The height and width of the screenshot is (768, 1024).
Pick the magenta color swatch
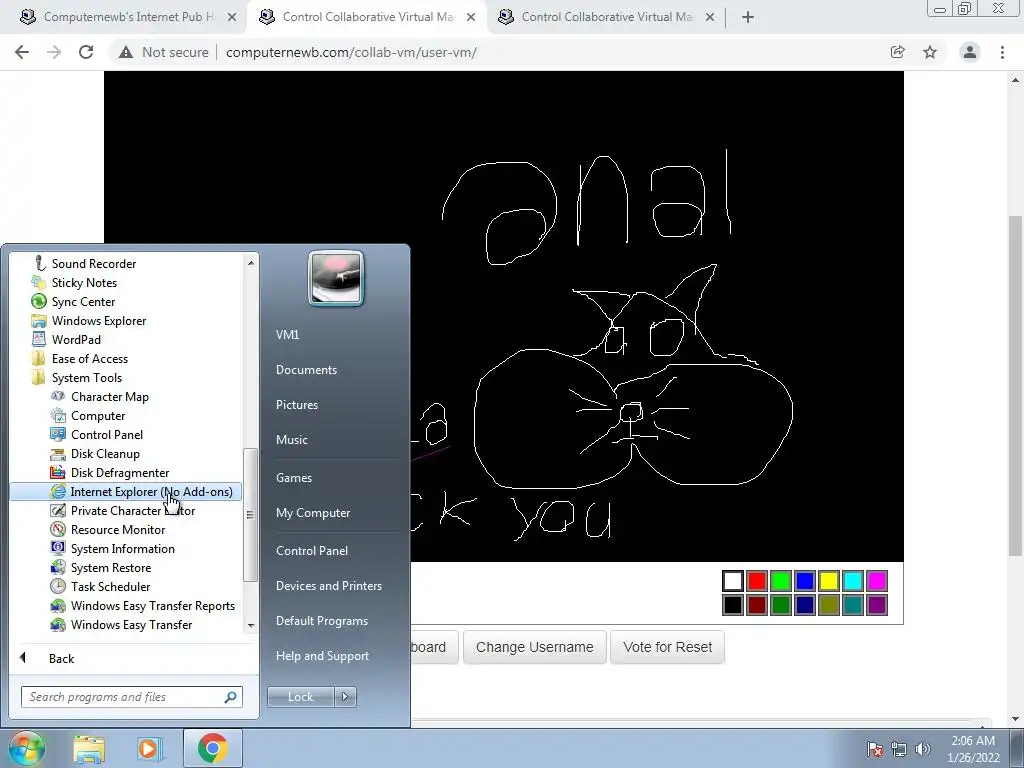tap(877, 581)
